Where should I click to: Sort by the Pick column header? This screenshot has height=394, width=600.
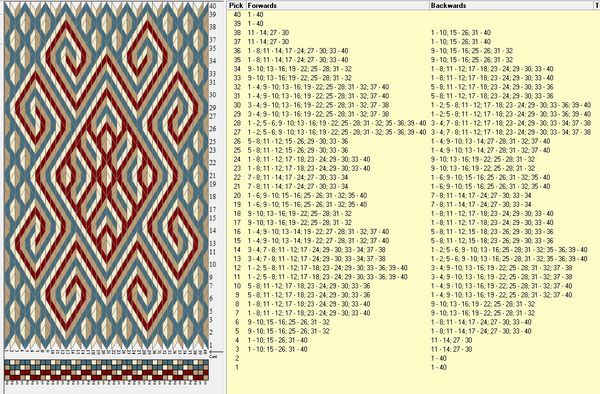click(236, 5)
